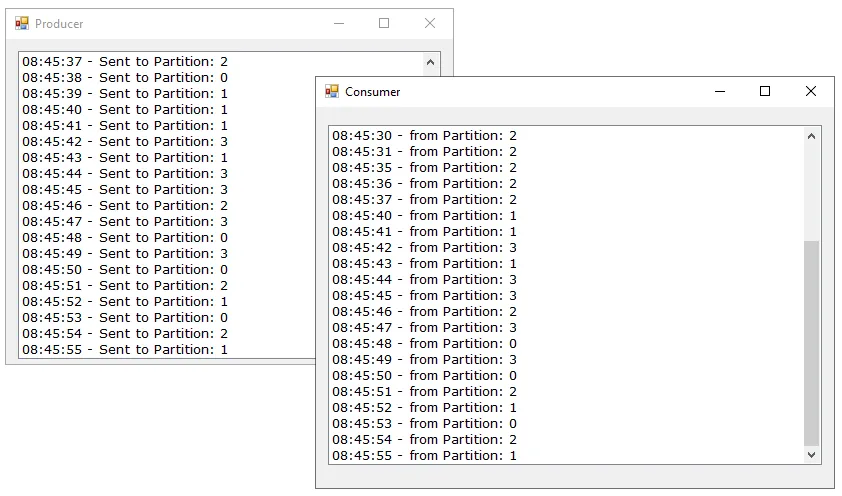Click the Producer window app icon
The image size is (842, 496).
point(22,24)
